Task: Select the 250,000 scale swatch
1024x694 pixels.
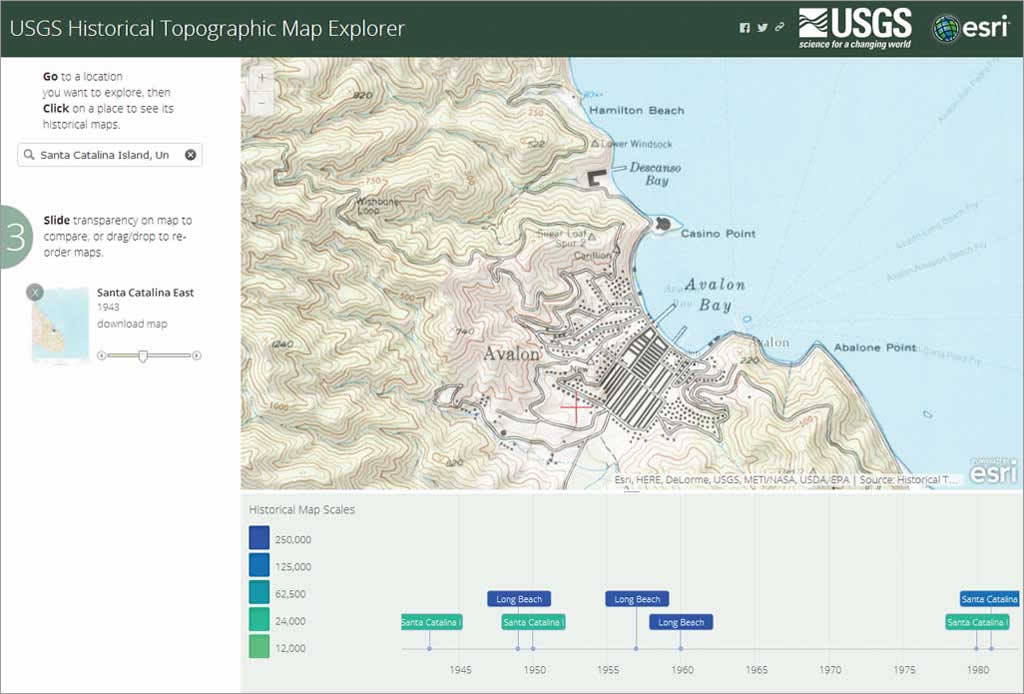Action: (x=259, y=538)
